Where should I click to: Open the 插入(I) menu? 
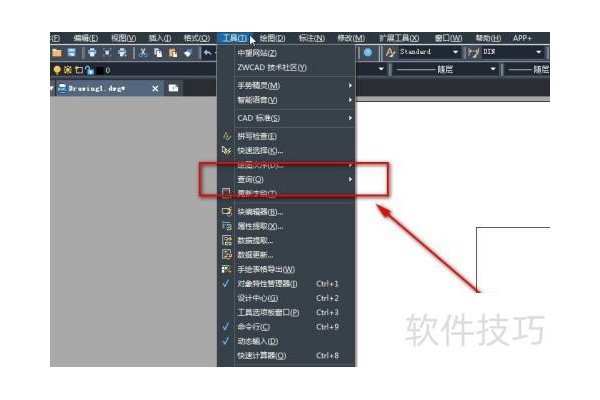[160, 38]
